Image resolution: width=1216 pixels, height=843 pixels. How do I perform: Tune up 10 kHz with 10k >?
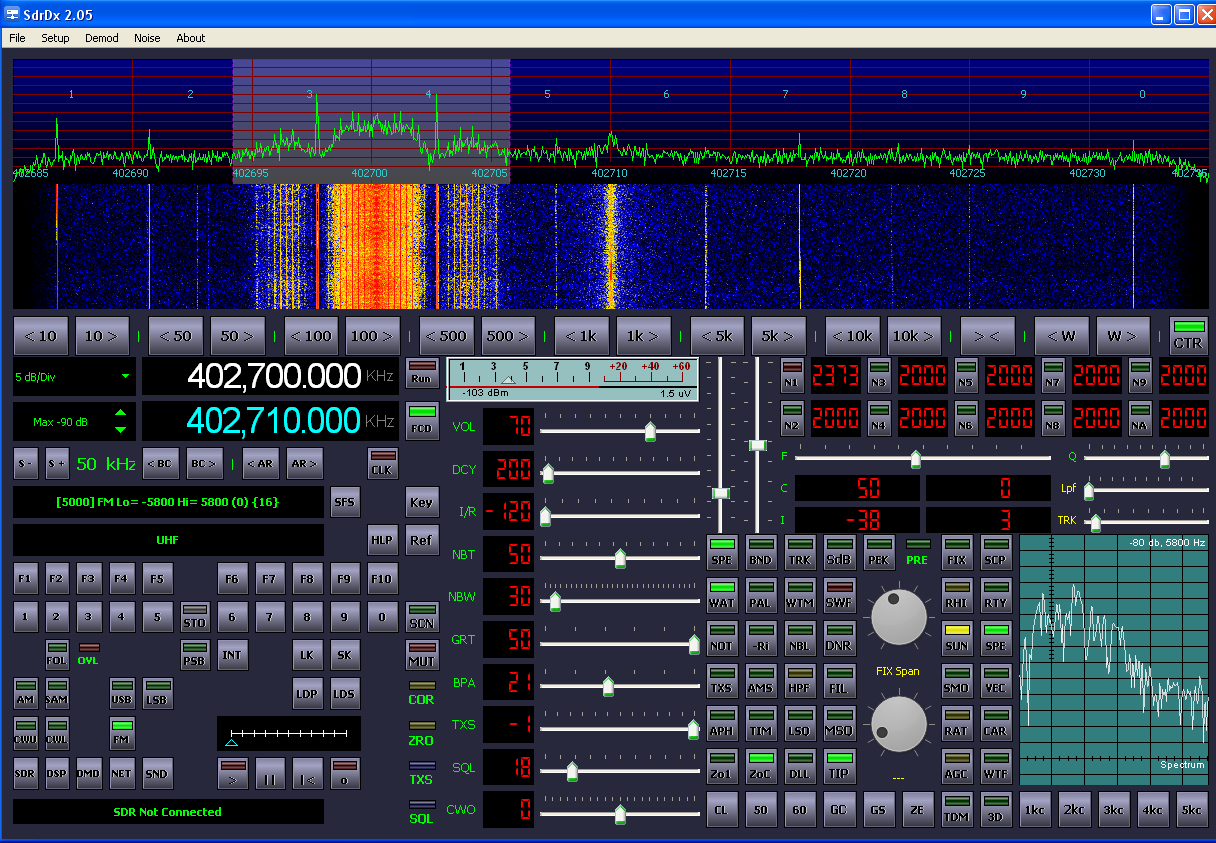[914, 336]
